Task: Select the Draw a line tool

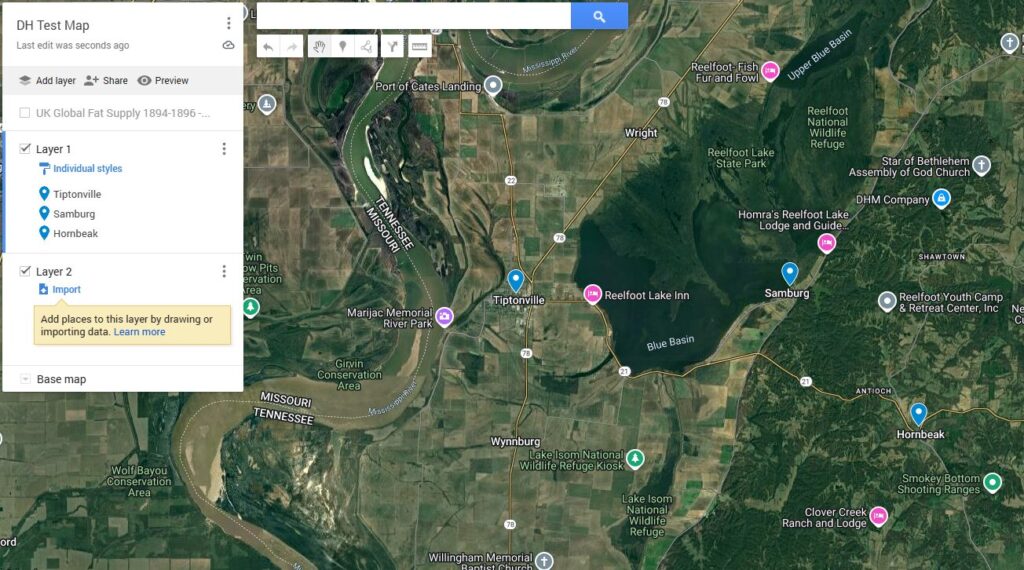Action: [x=366, y=46]
